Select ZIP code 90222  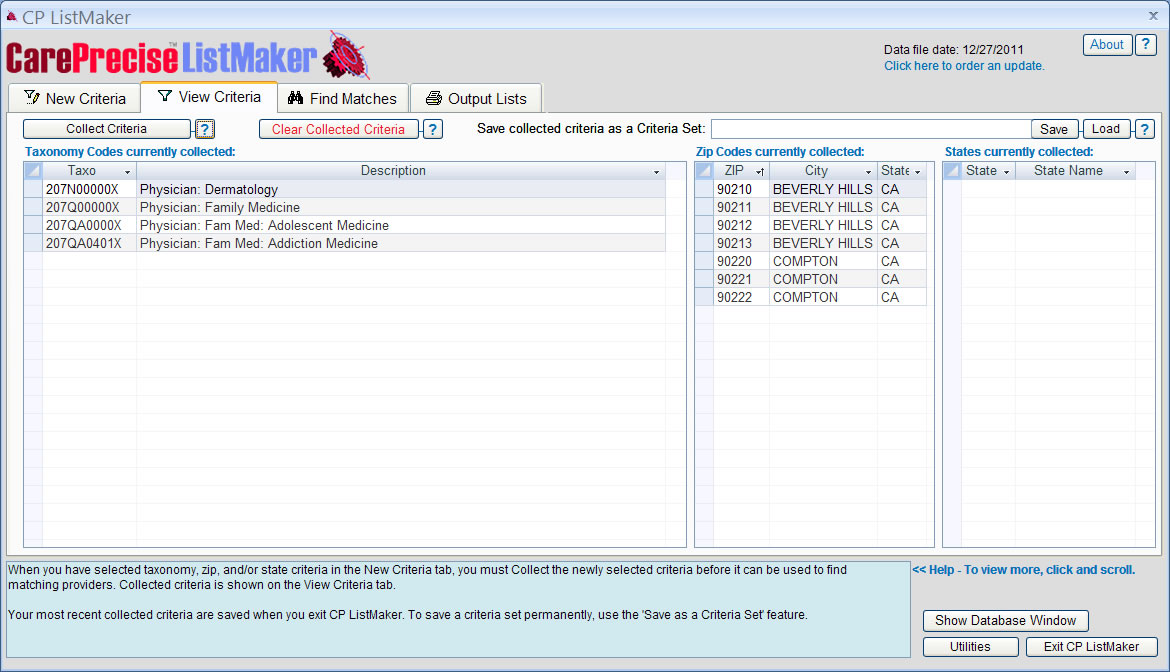point(741,297)
